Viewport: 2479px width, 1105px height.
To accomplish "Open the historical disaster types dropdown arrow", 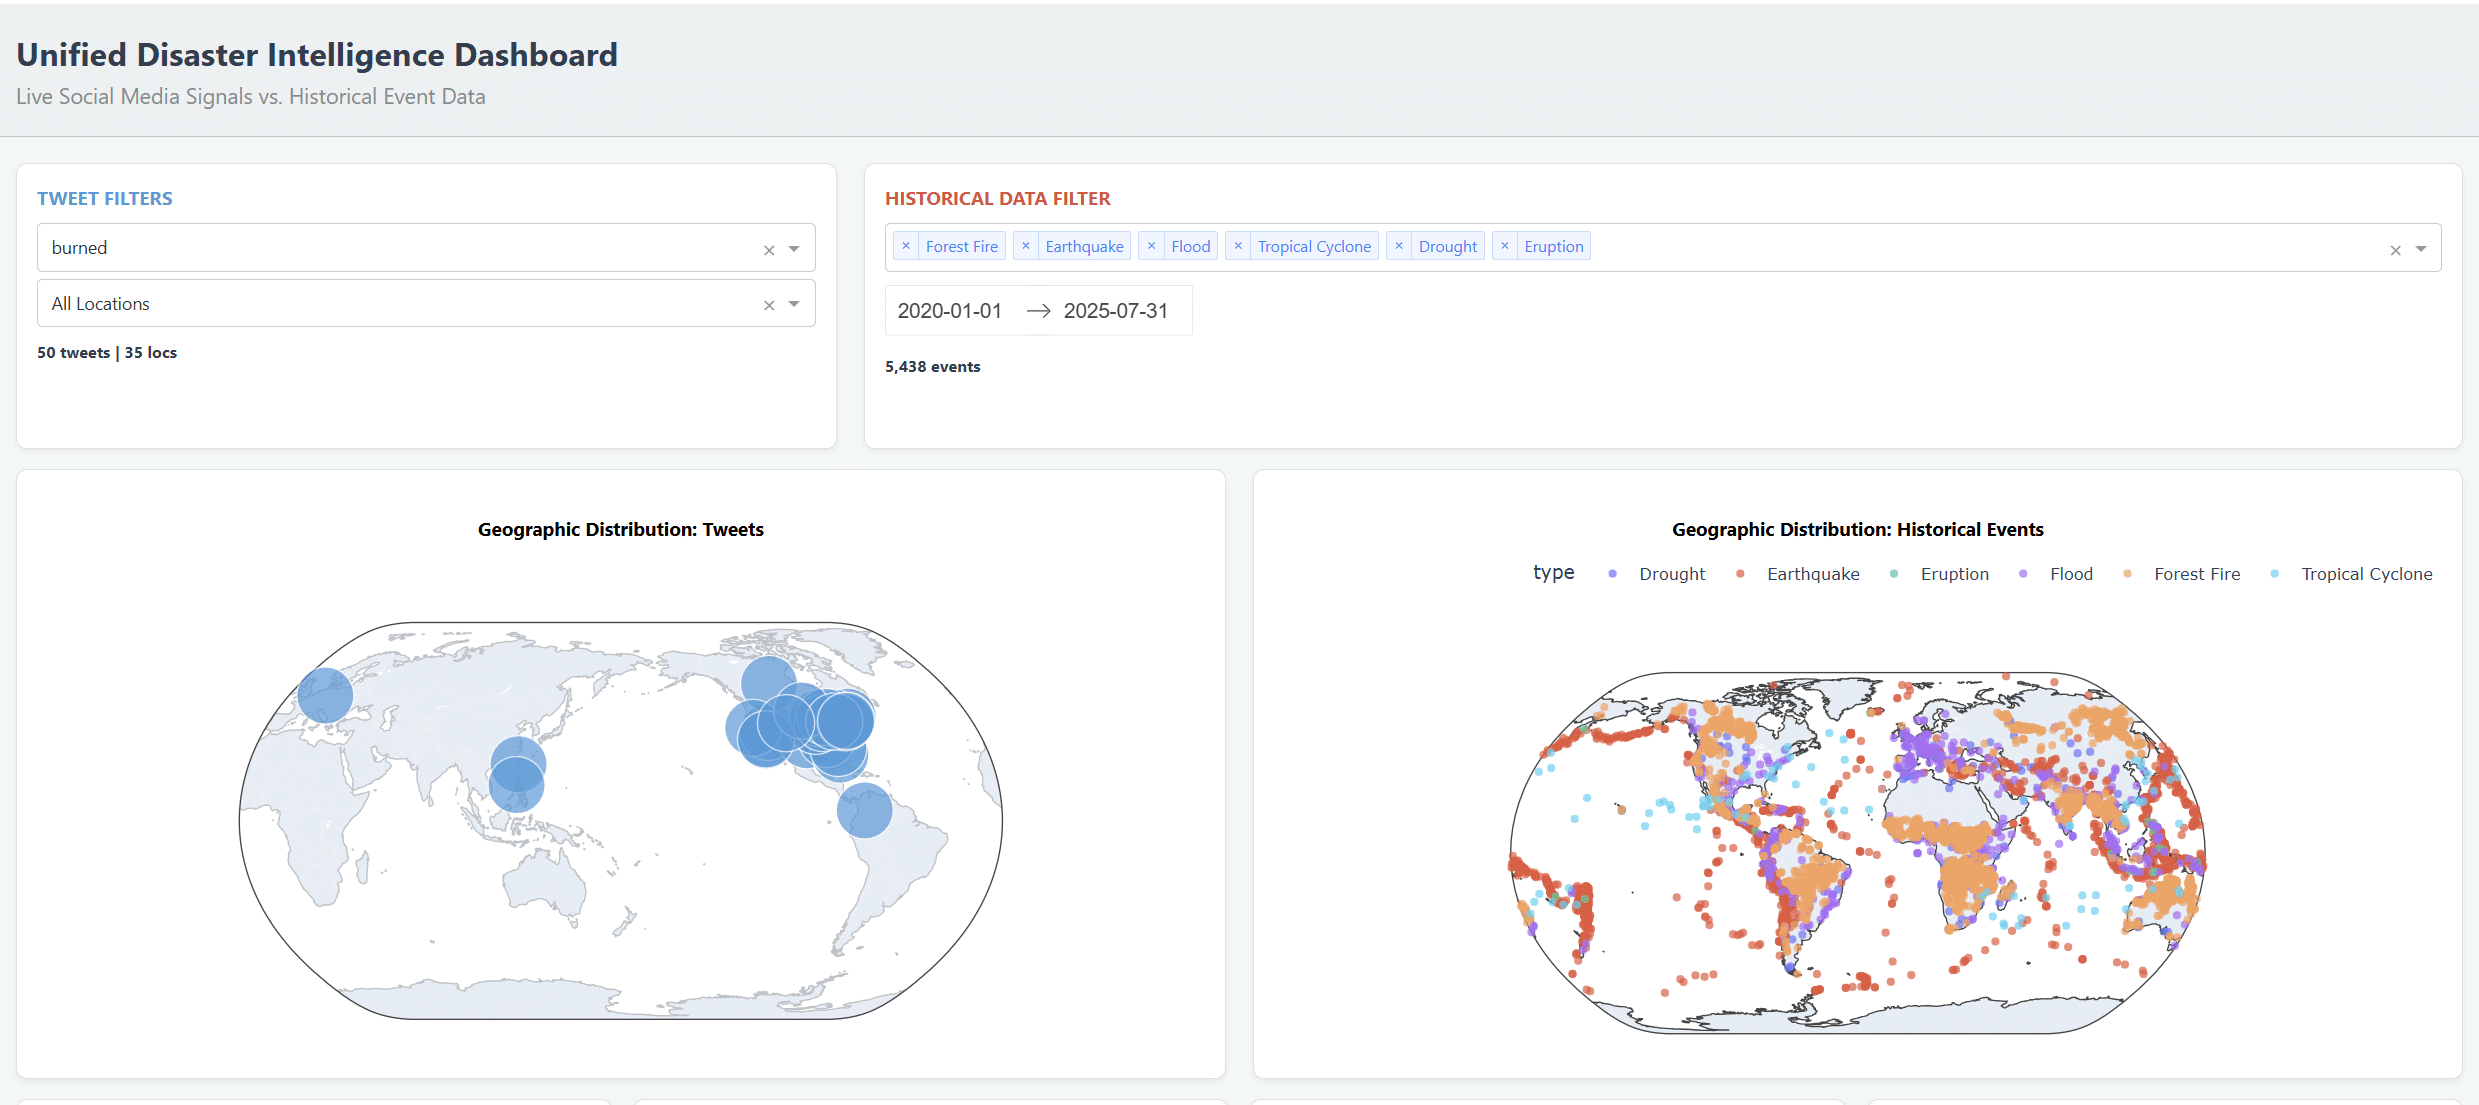I will click(2421, 249).
